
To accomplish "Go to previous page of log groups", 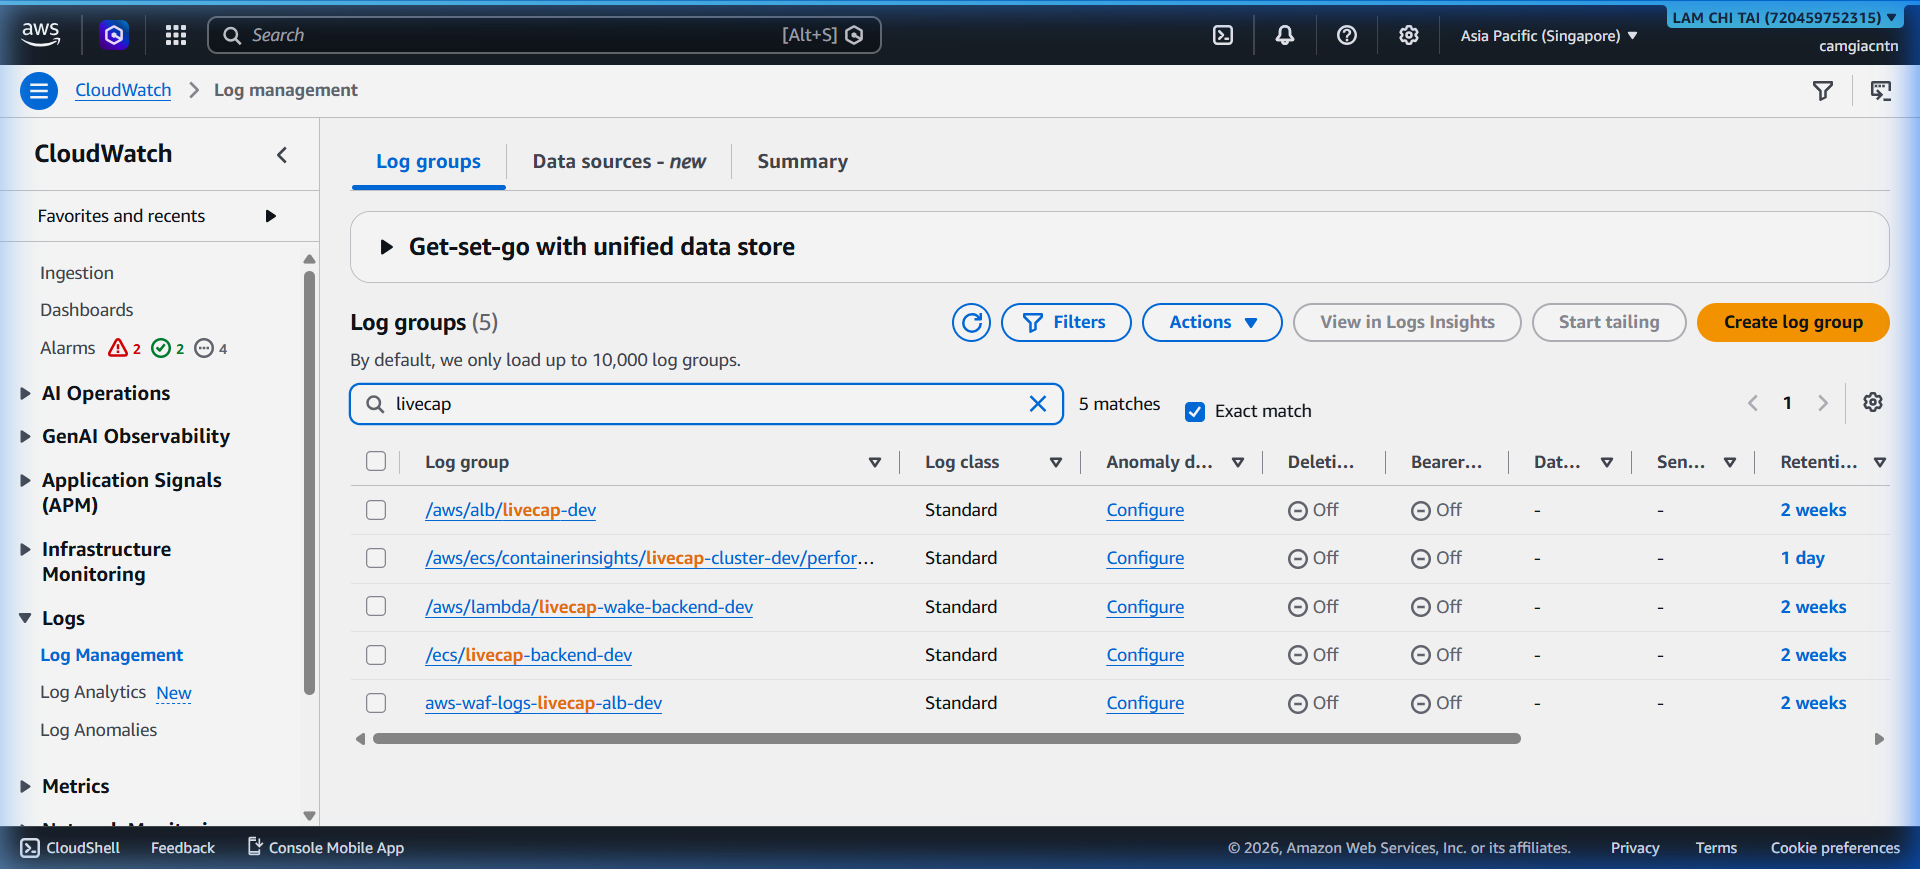I will click(1753, 403).
